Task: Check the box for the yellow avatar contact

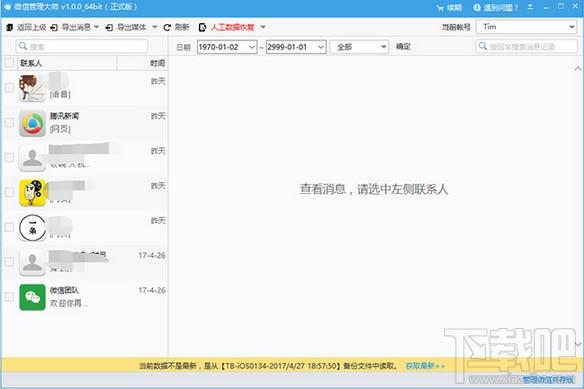Action: click(x=9, y=193)
